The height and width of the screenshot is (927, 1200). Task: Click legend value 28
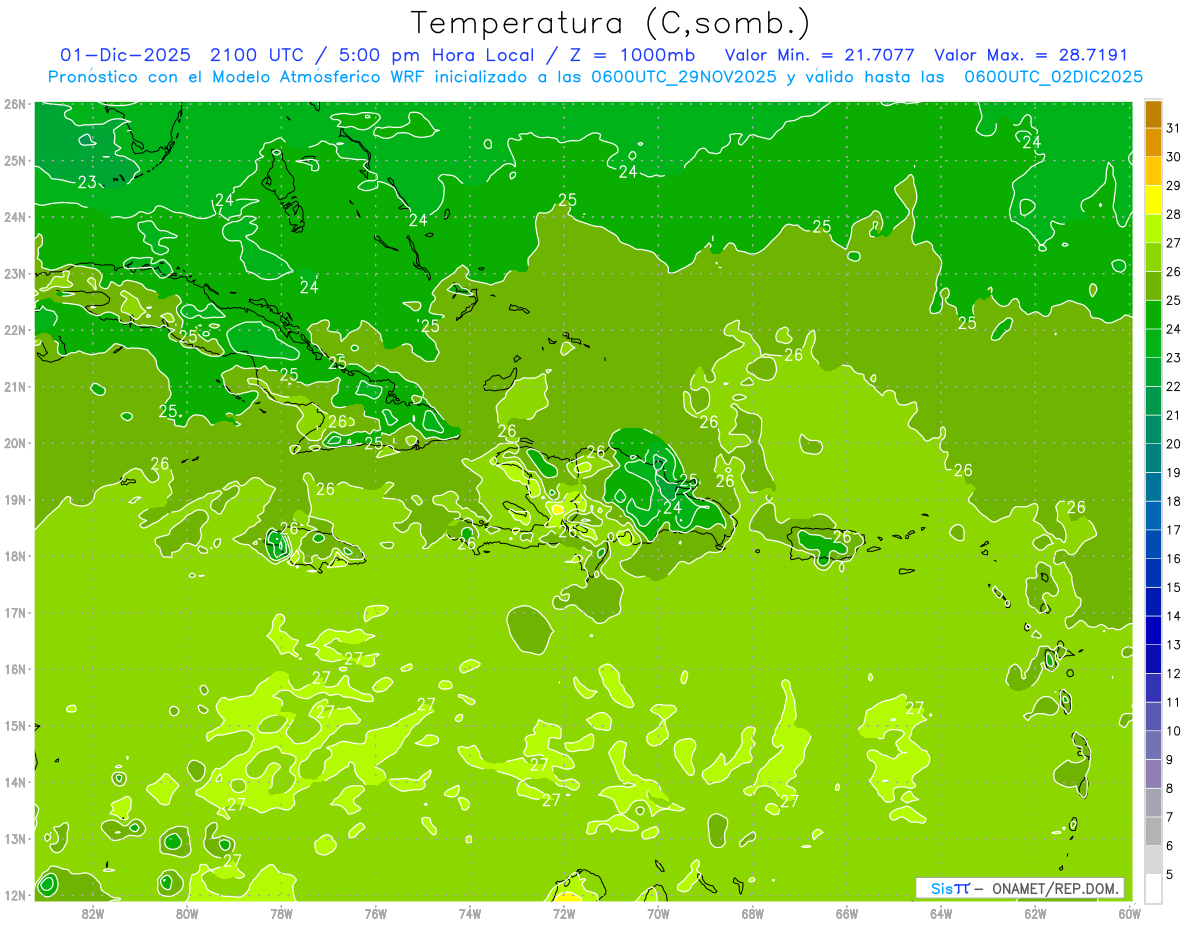(x=1173, y=214)
